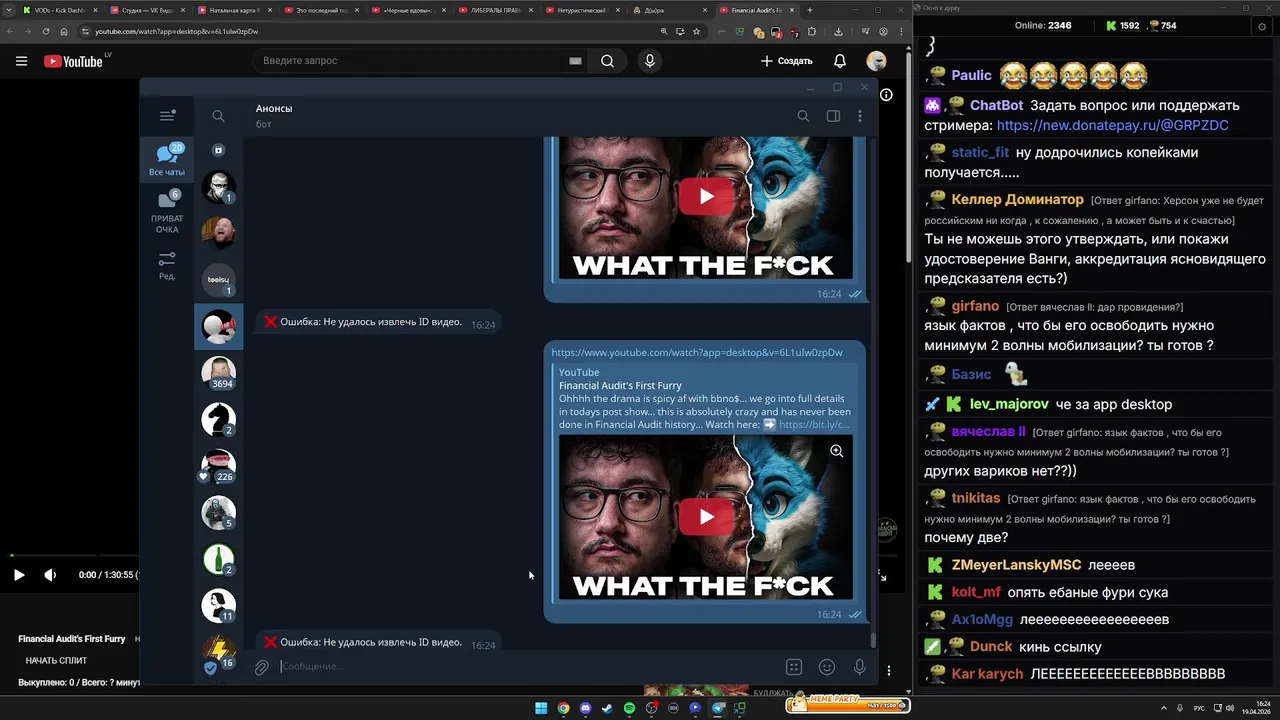Viewport: 1280px width, 720px height.
Task: Open the Ред. folder editor
Action: (x=167, y=265)
